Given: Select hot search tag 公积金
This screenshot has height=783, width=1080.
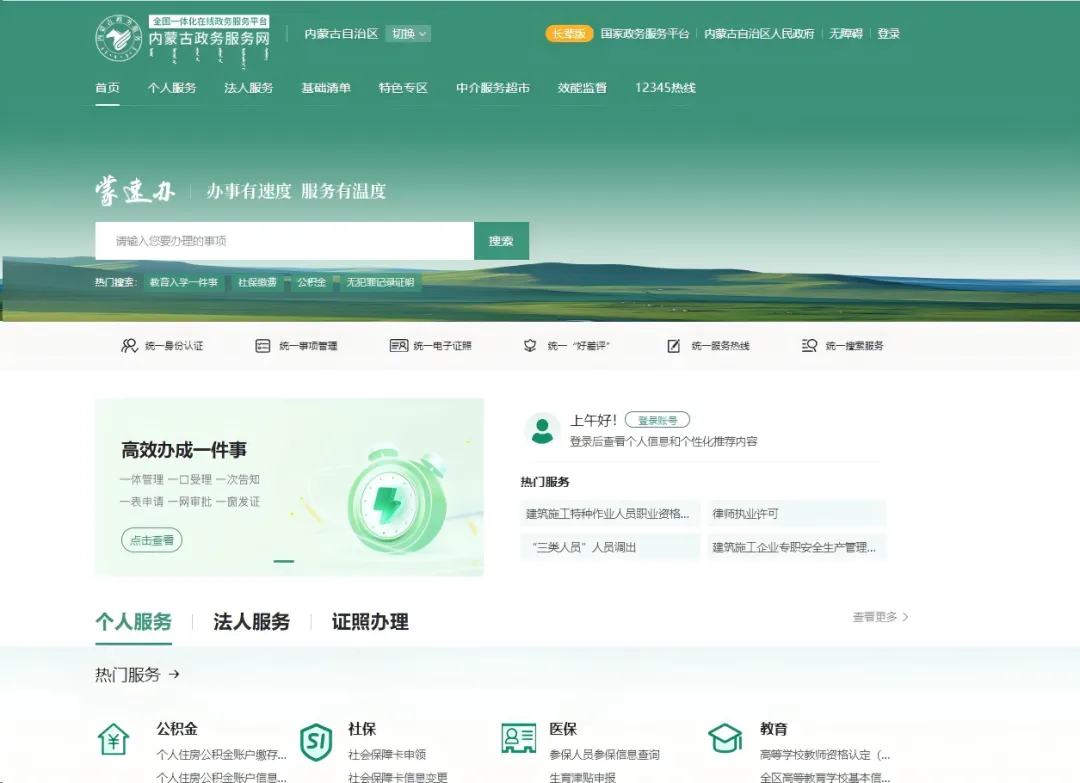Looking at the screenshot, I should (x=311, y=282).
